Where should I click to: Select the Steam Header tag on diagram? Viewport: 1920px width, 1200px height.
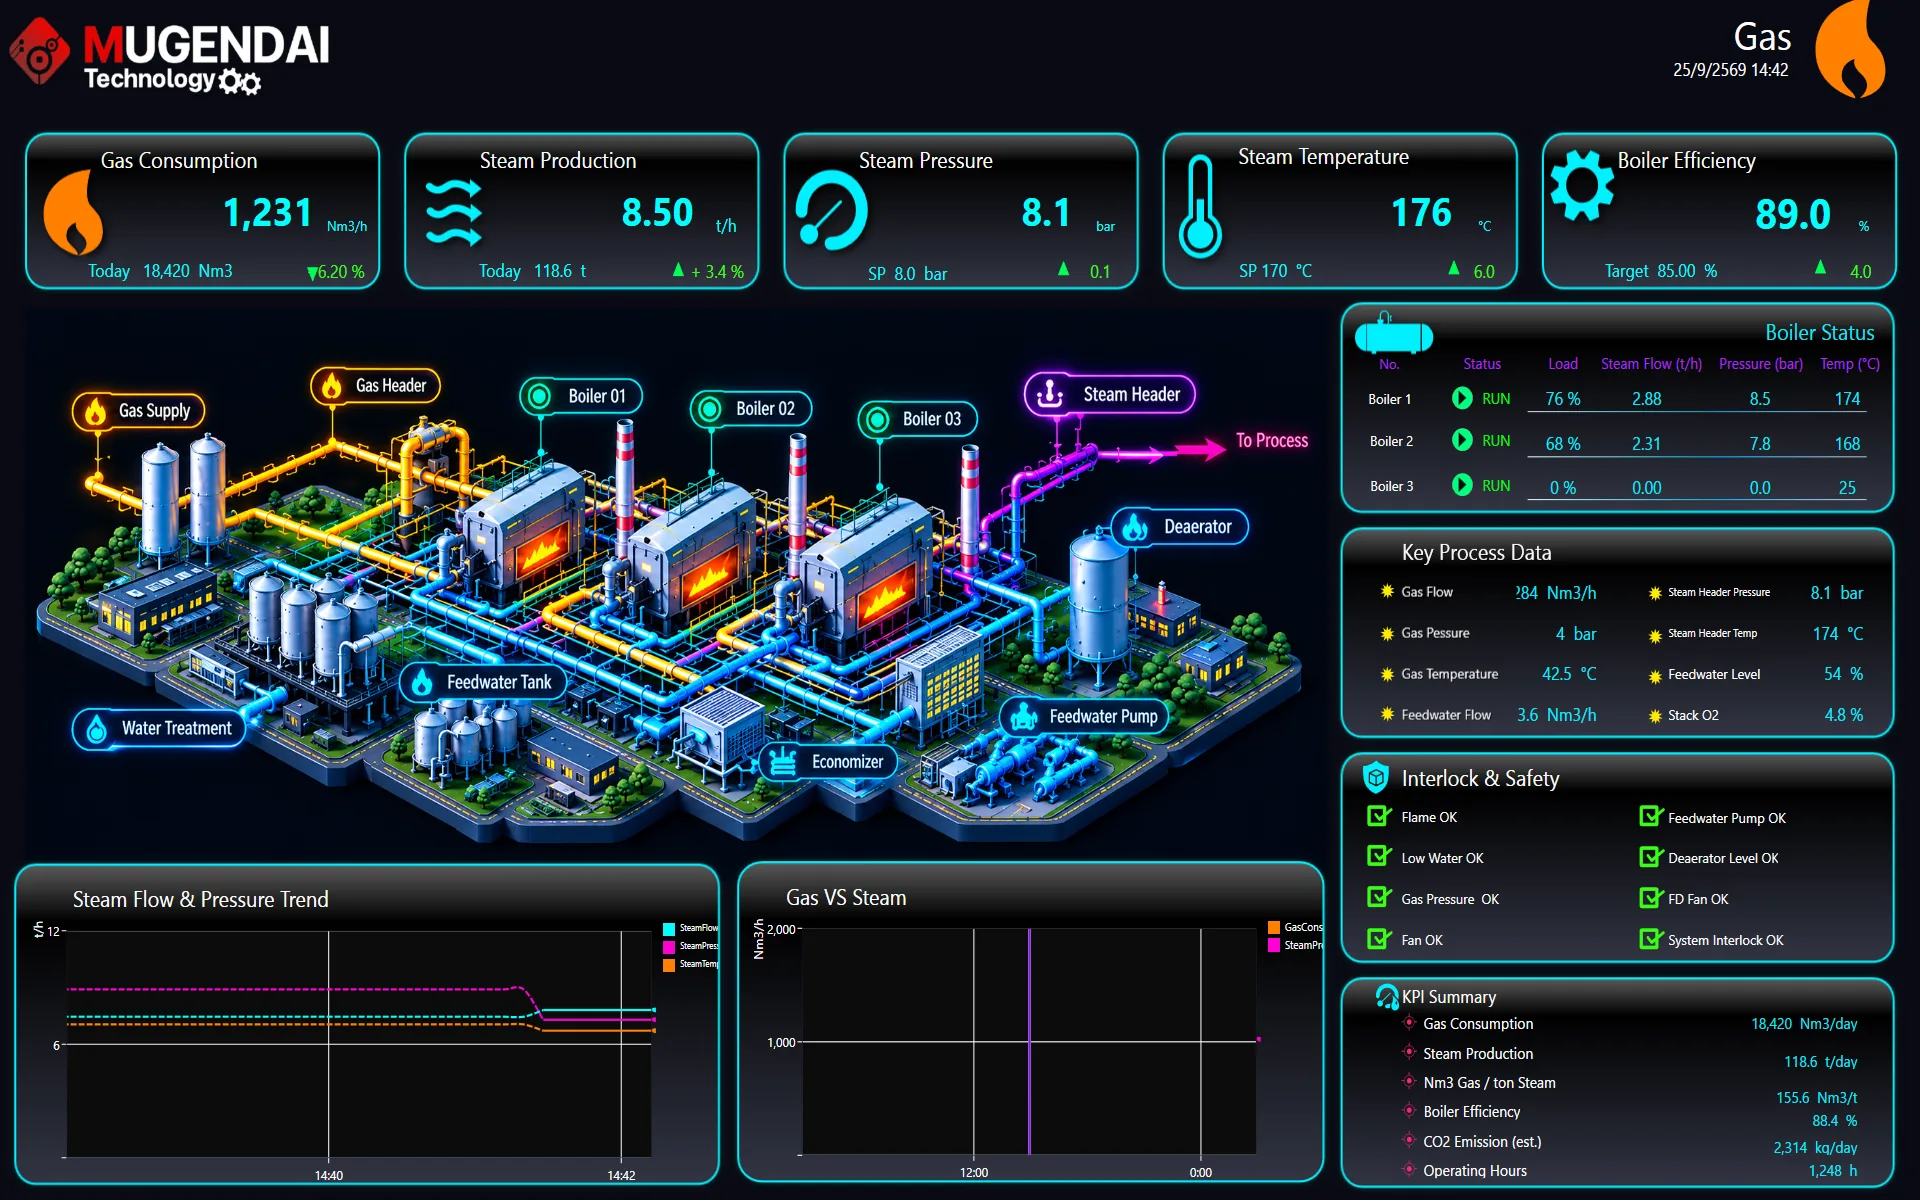coord(1110,394)
